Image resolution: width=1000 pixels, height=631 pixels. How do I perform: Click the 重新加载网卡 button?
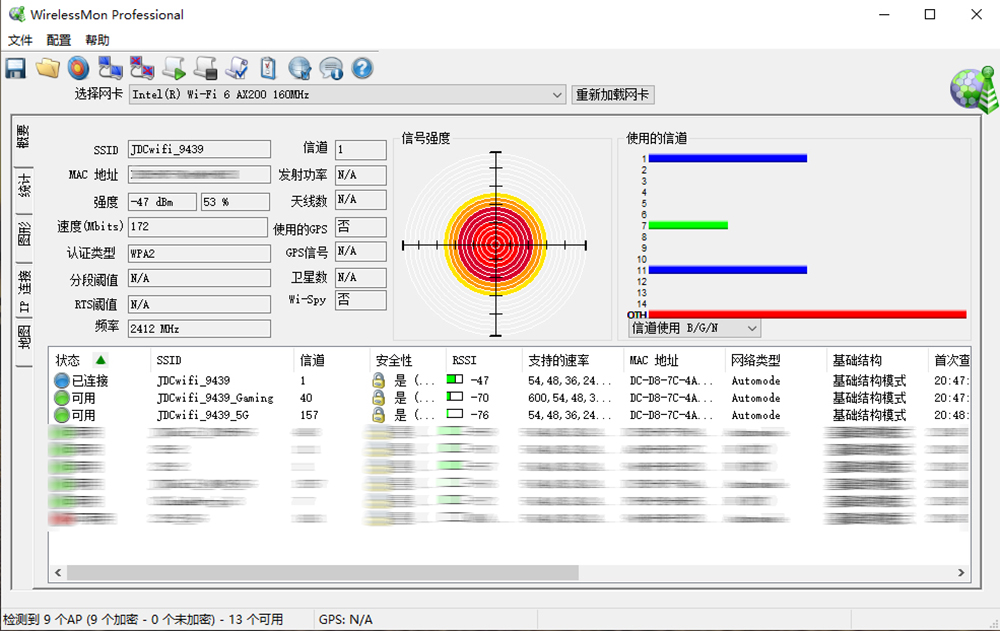611,95
